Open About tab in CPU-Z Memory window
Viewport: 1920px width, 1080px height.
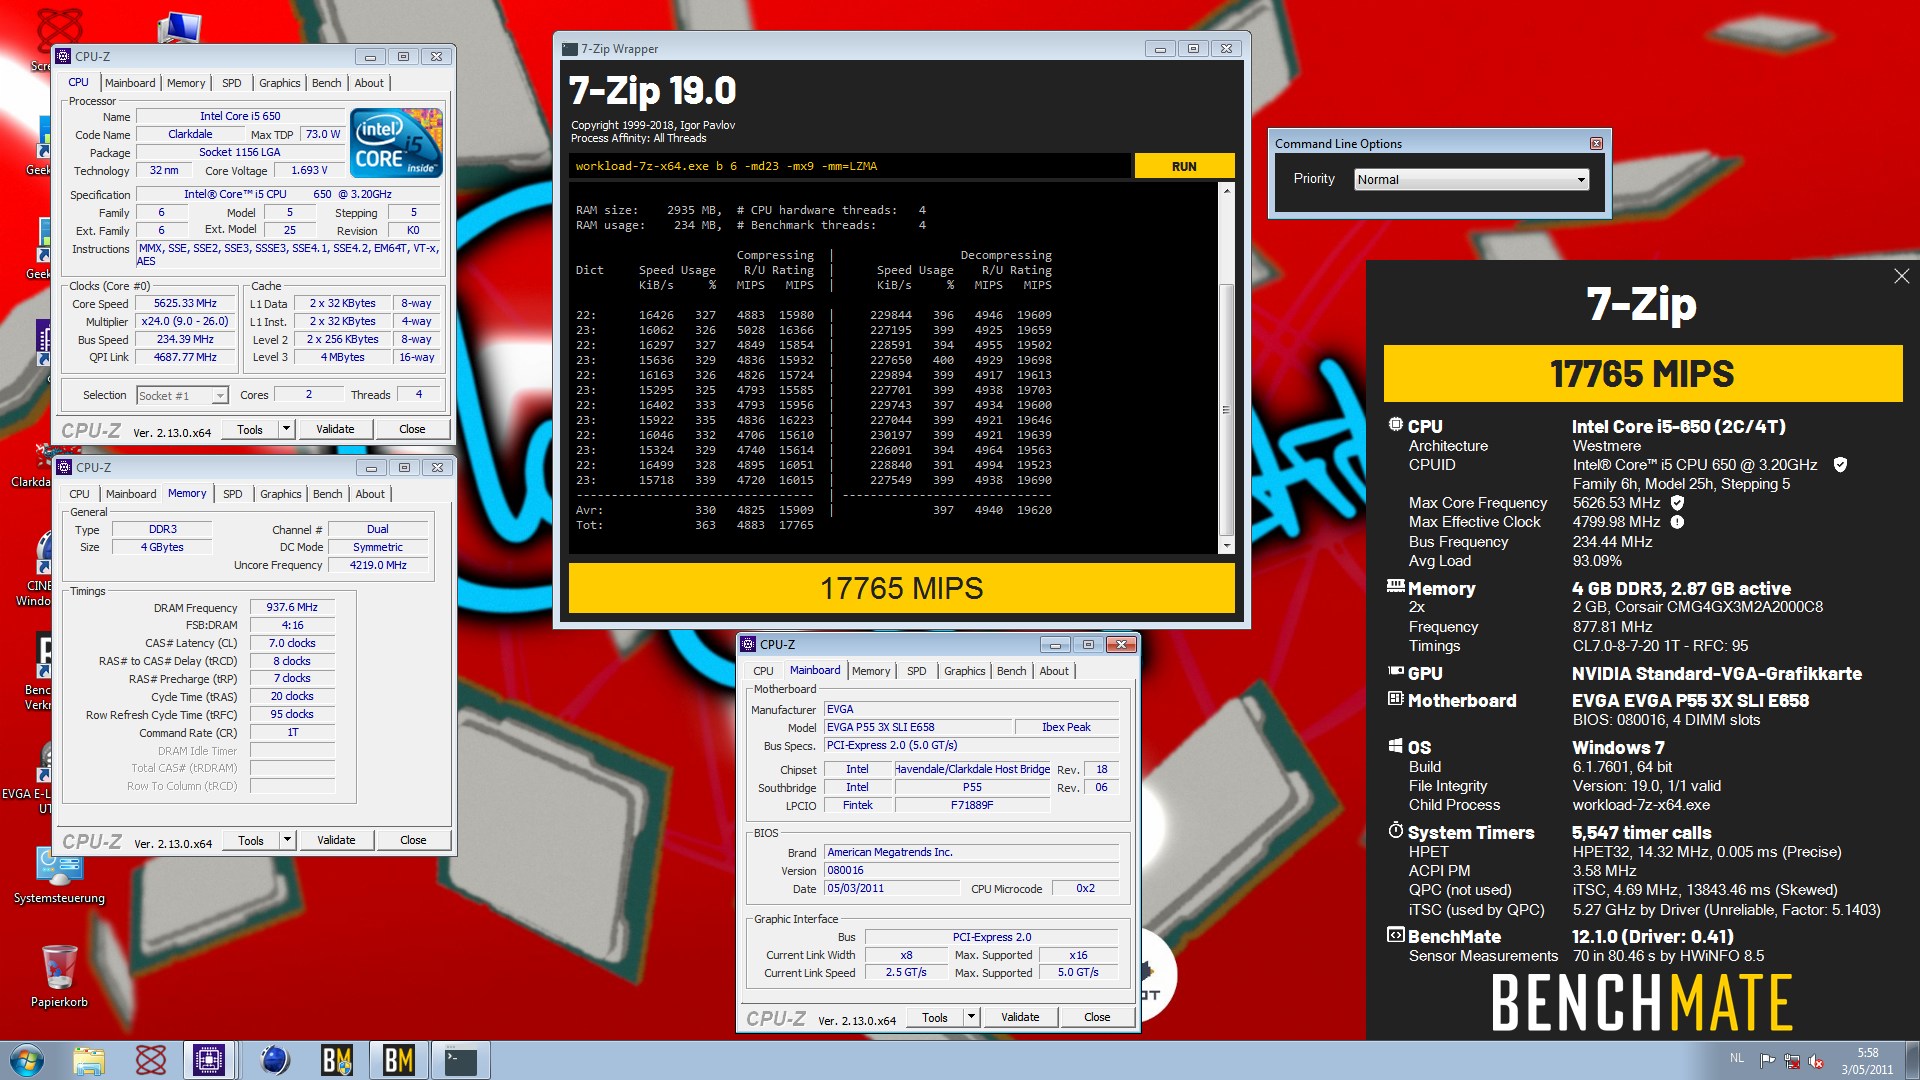[370, 494]
